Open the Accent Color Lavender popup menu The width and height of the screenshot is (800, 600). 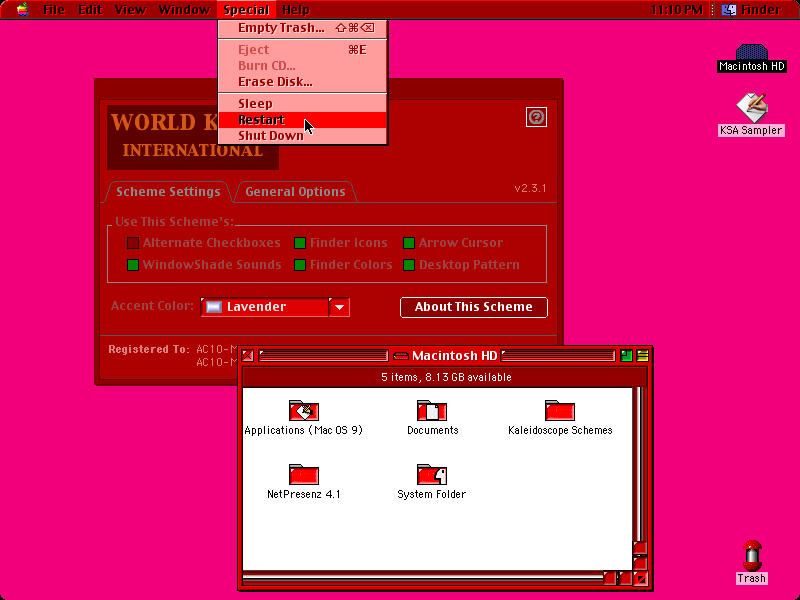point(275,307)
